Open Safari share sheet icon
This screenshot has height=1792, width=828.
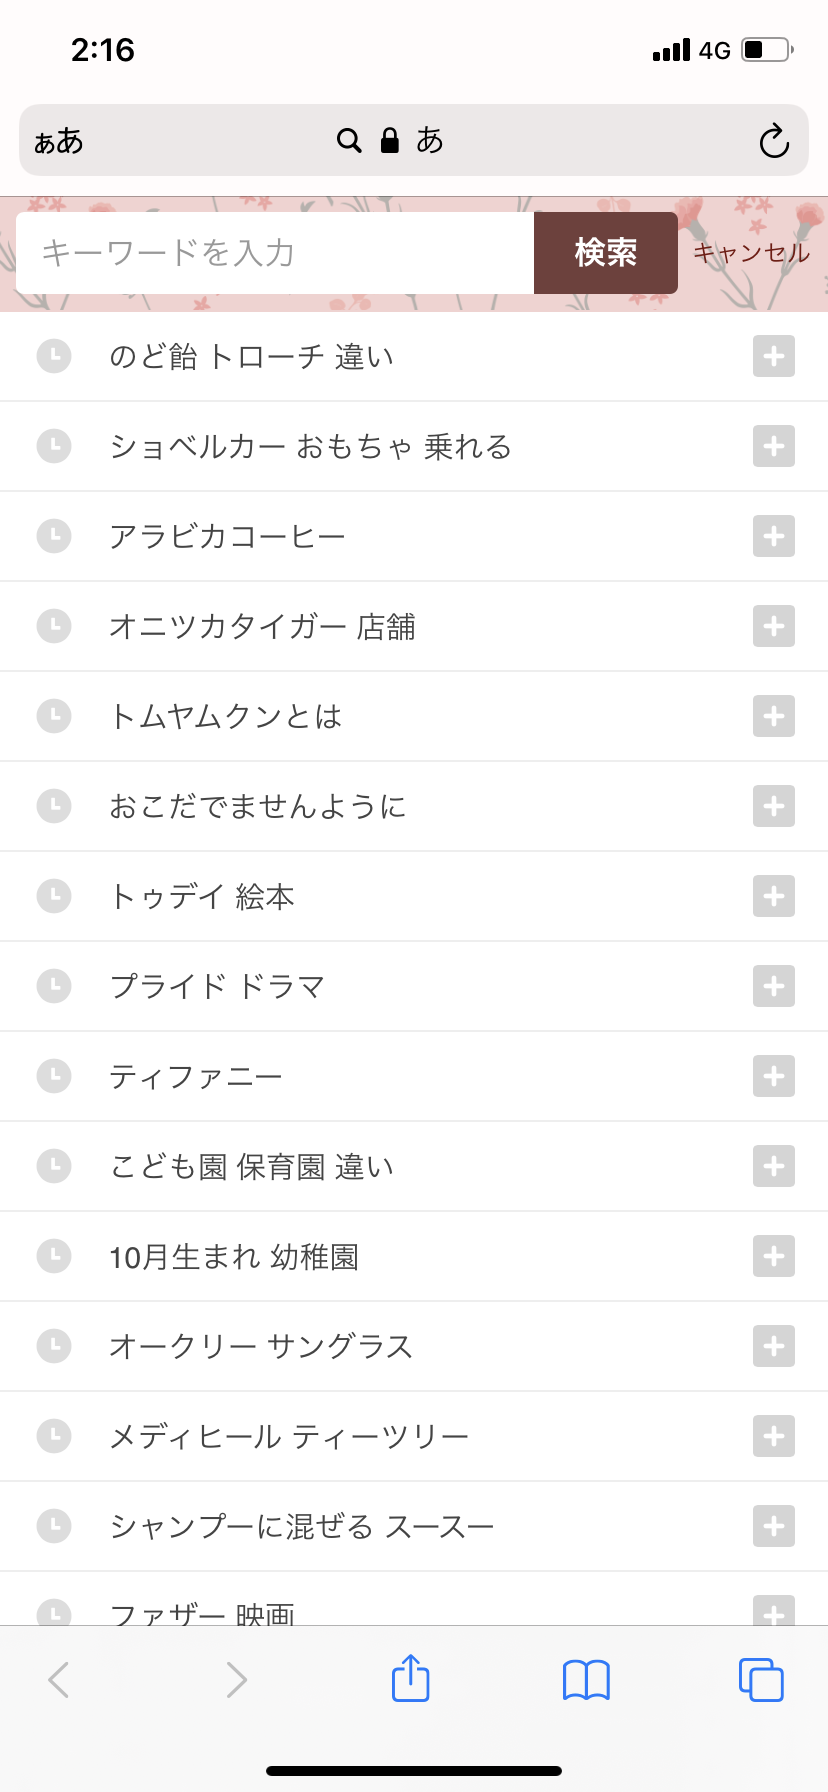[x=410, y=1679]
